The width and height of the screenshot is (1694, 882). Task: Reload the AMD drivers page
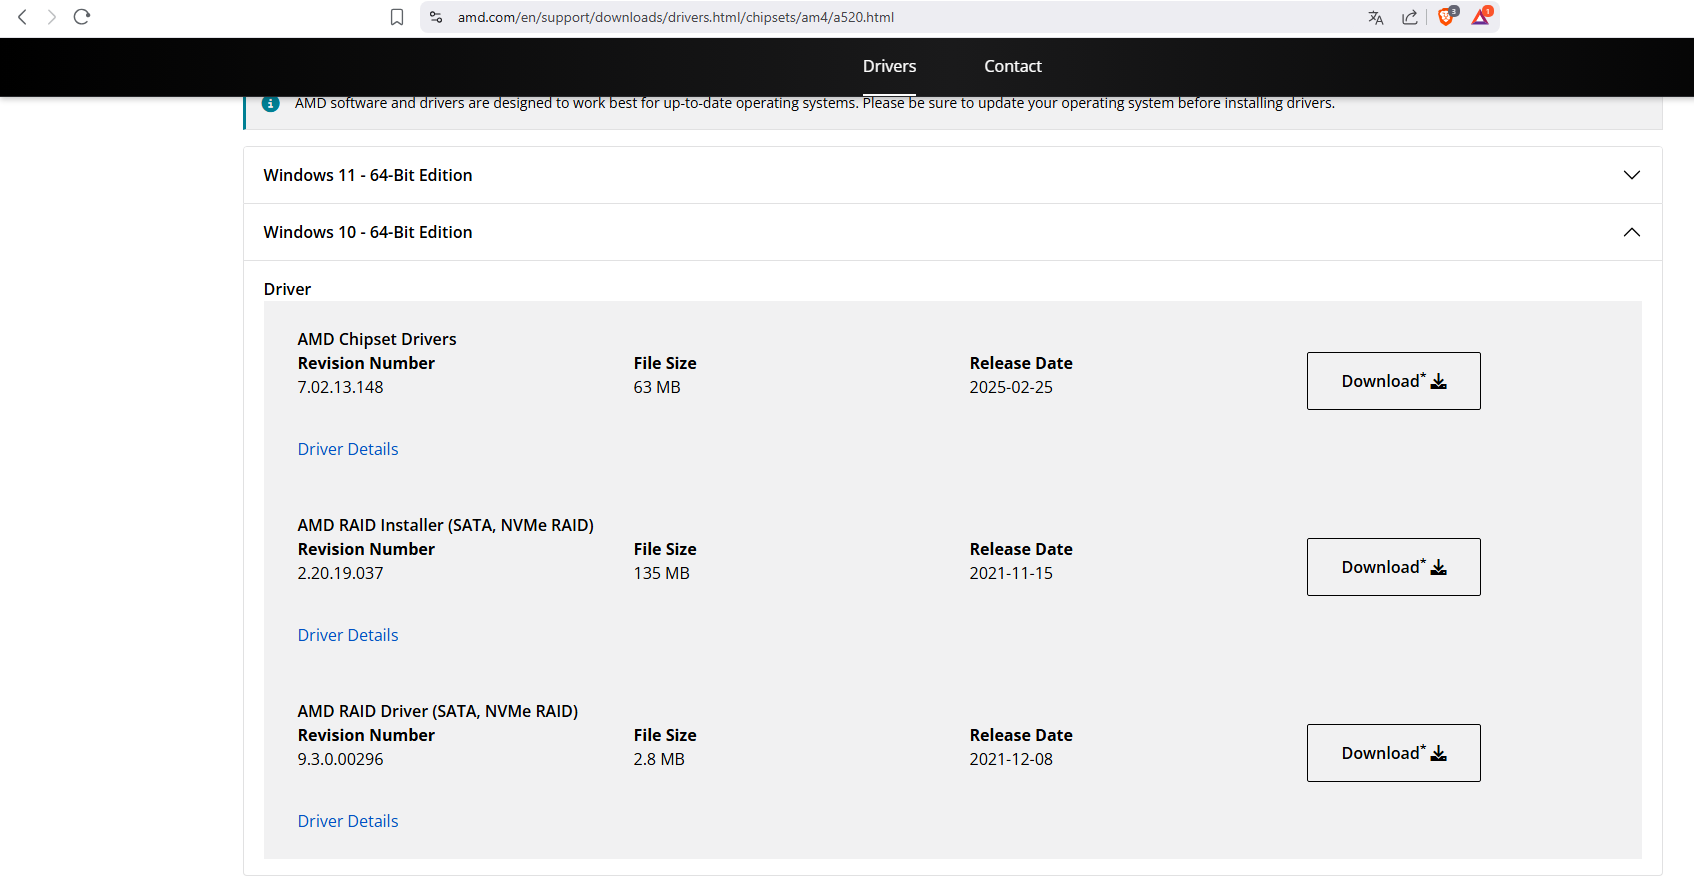(82, 17)
